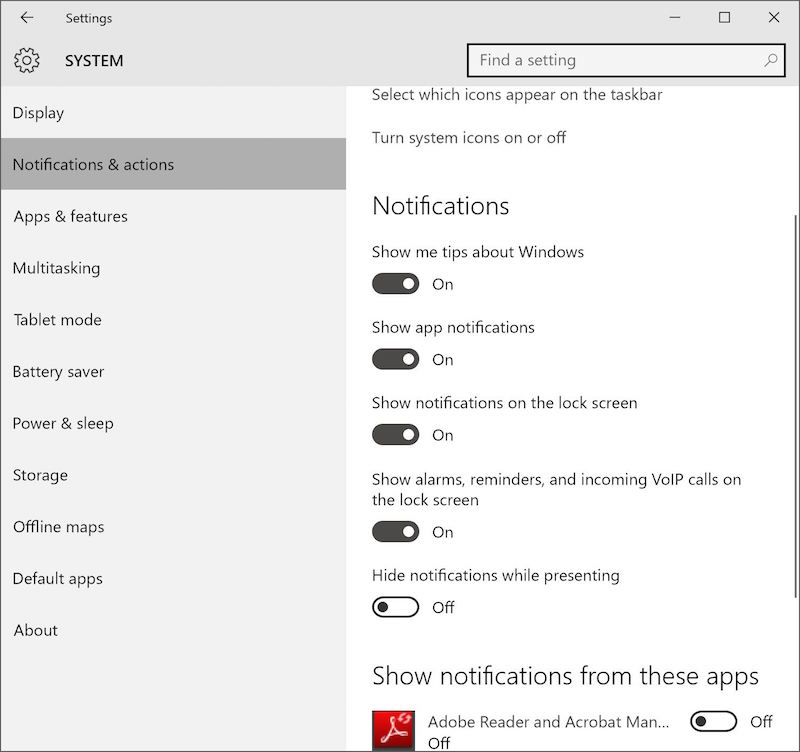This screenshot has height=752, width=800.
Task: Click Adobe Reader and Acrobat Man... label
Action: (x=548, y=722)
